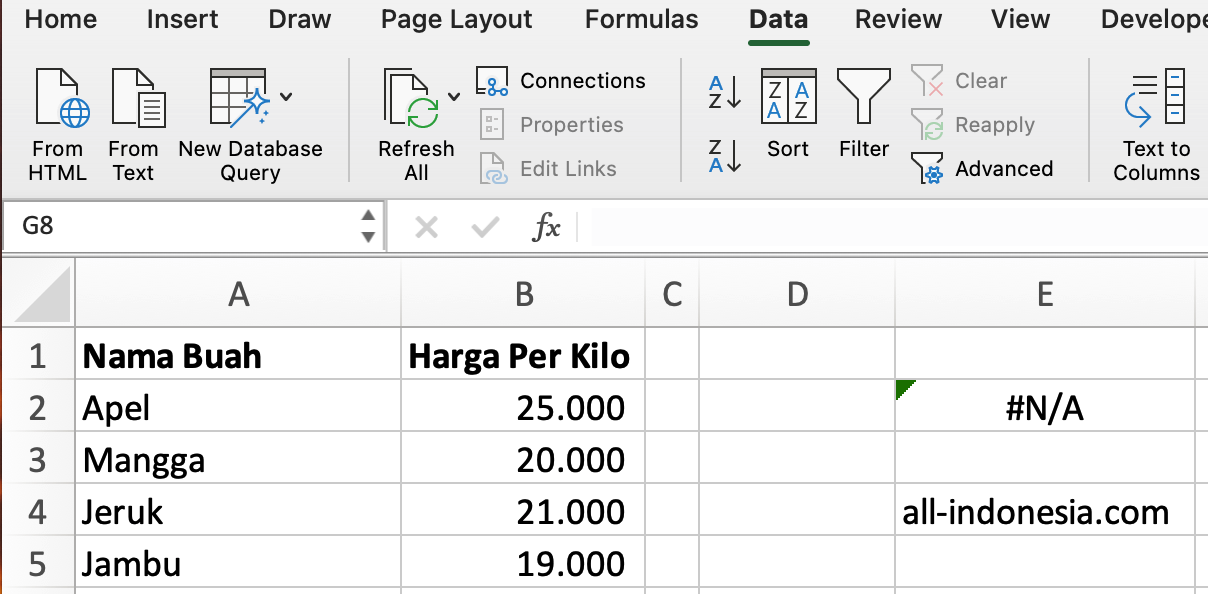Sort descending Z to A
This screenshot has width=1208, height=594.
tap(725, 157)
